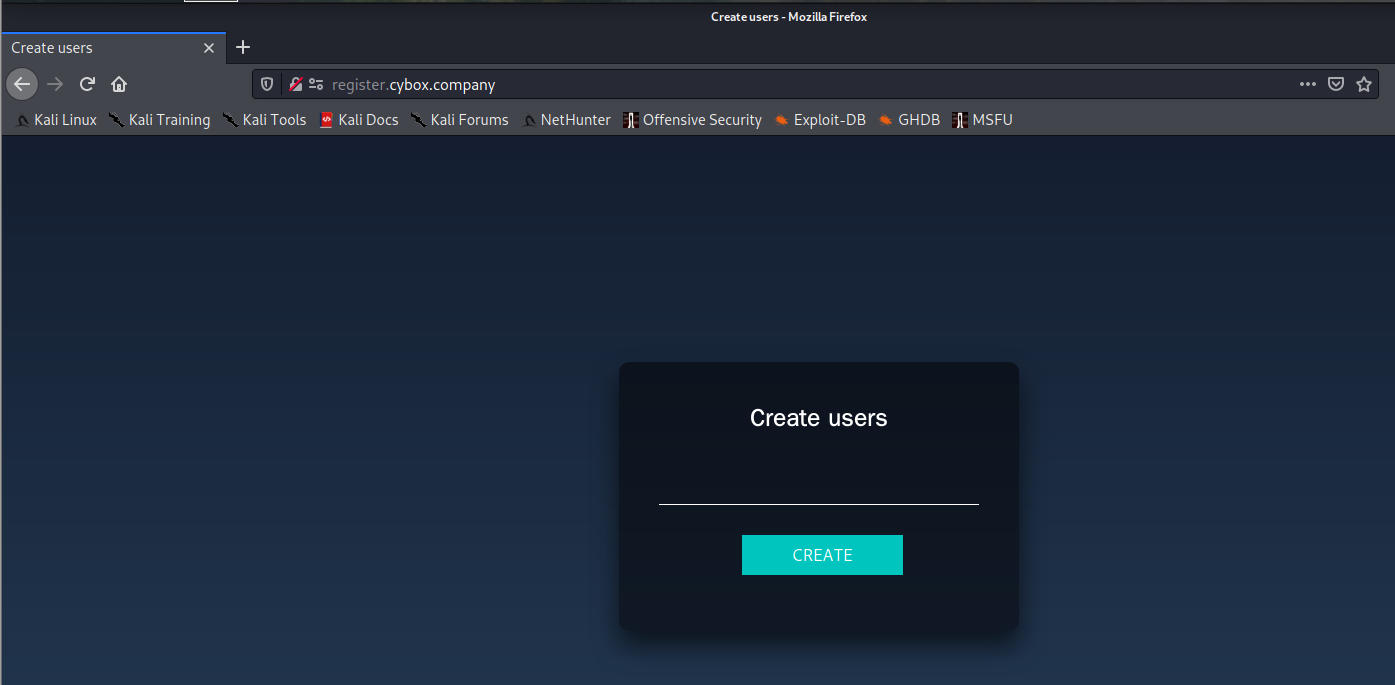Save page to Pocket icon
This screenshot has height=685, width=1395.
(1335, 85)
